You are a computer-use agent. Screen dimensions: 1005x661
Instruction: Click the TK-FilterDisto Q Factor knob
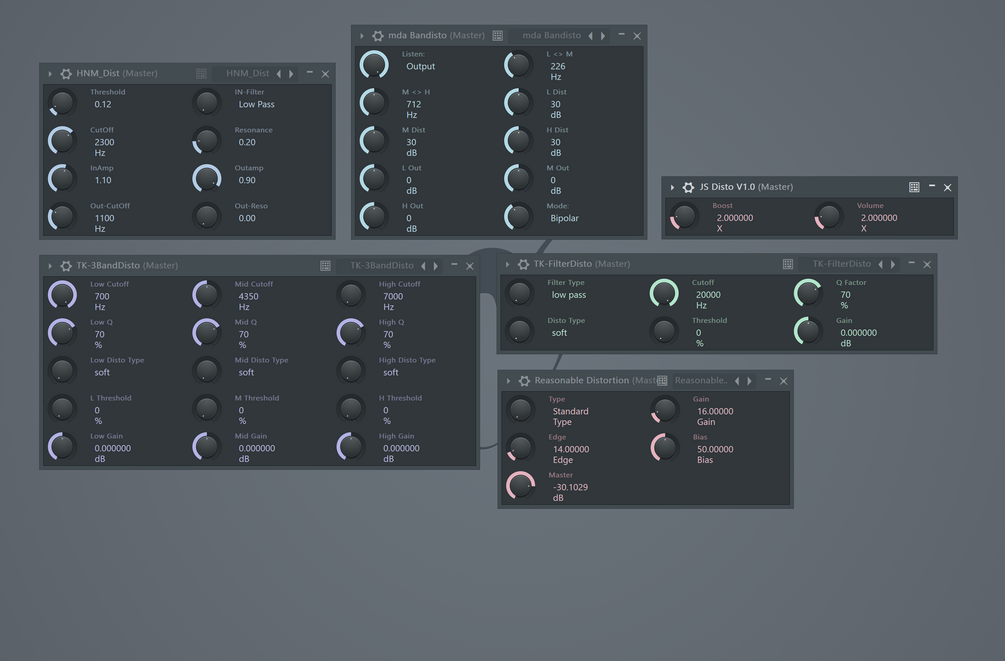click(808, 293)
